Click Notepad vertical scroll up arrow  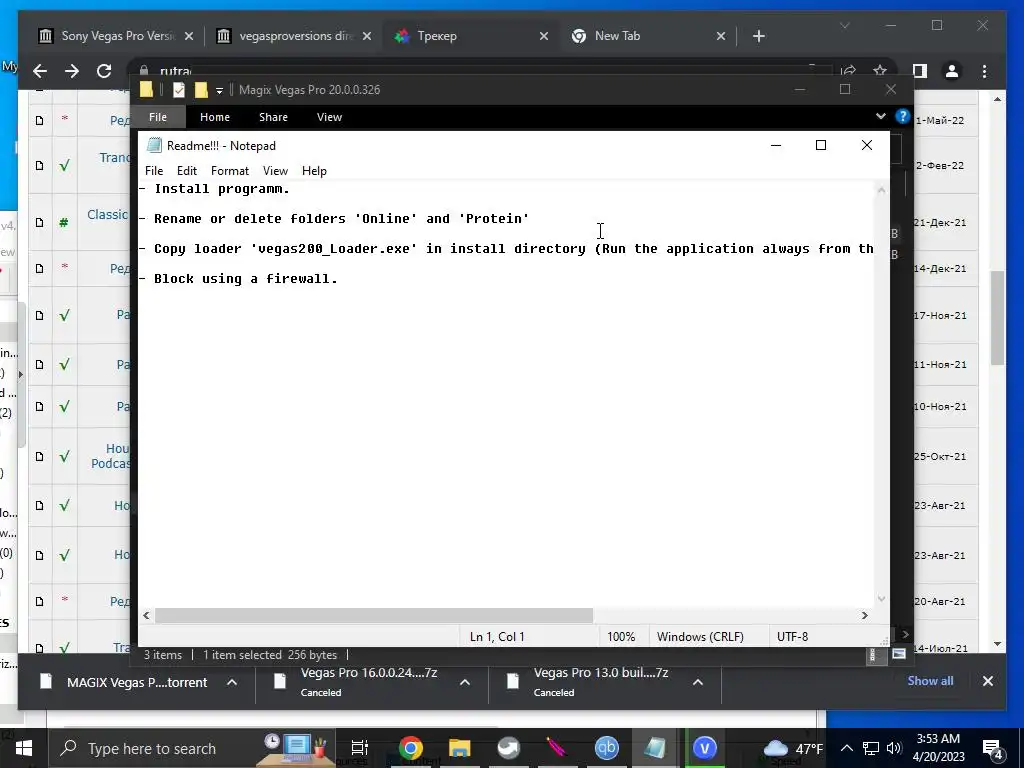click(x=882, y=190)
